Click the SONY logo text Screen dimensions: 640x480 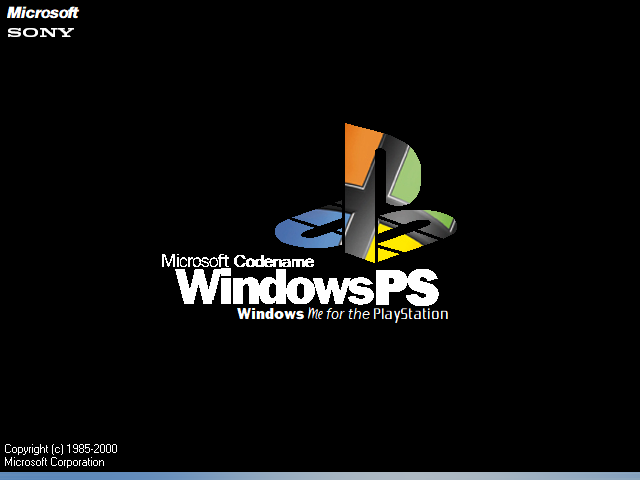point(40,32)
